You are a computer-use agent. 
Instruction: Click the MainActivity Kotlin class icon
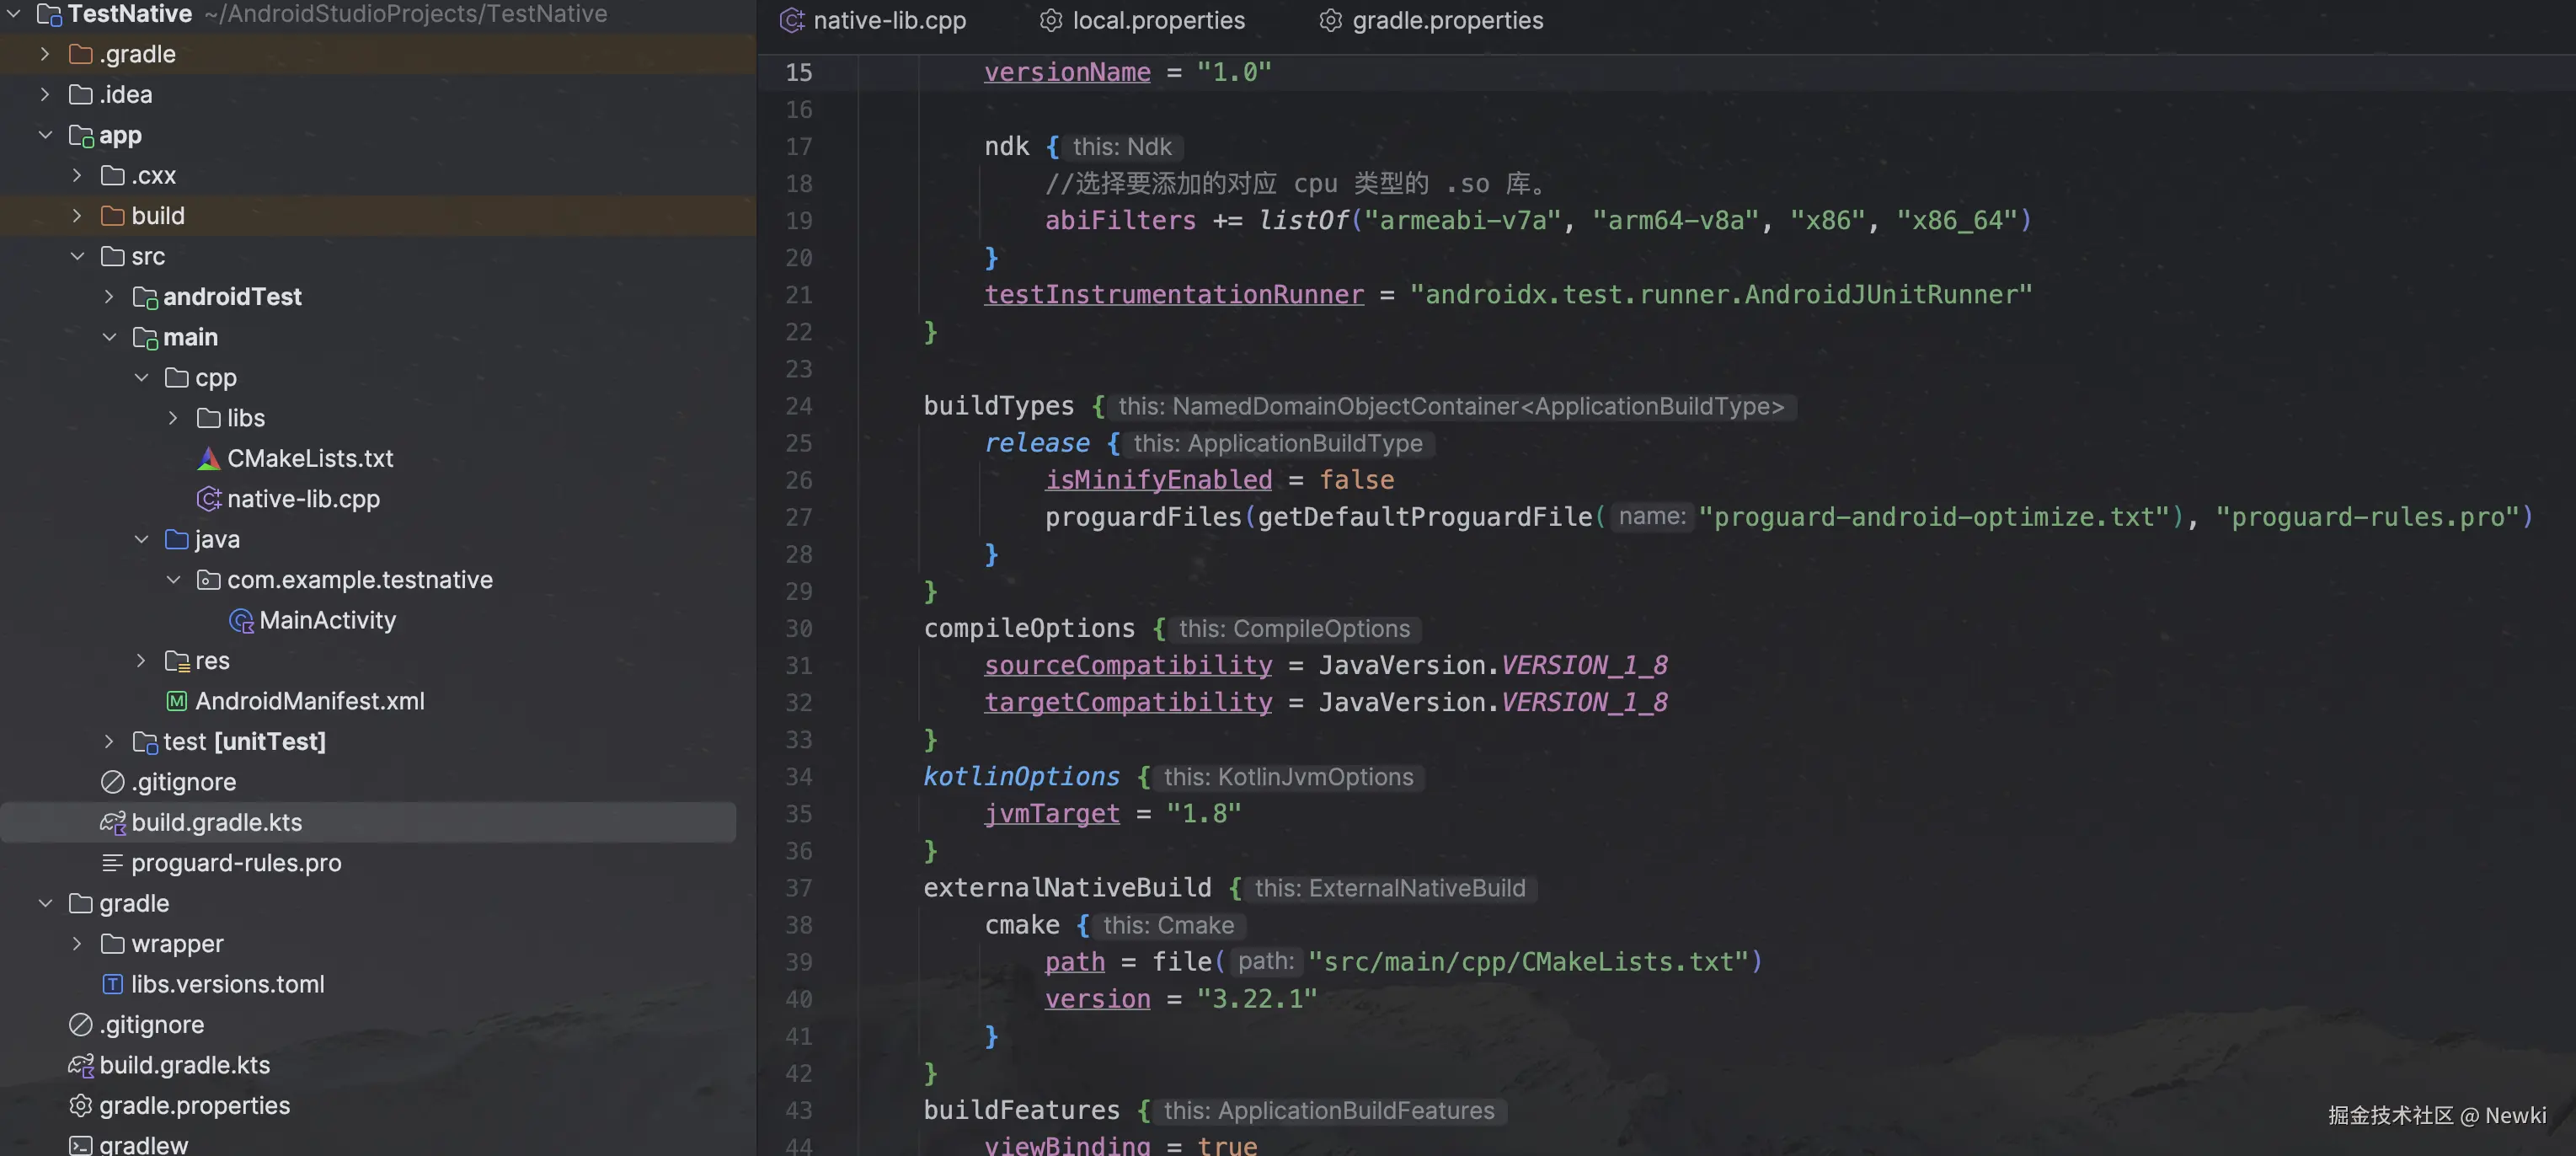tap(241, 620)
